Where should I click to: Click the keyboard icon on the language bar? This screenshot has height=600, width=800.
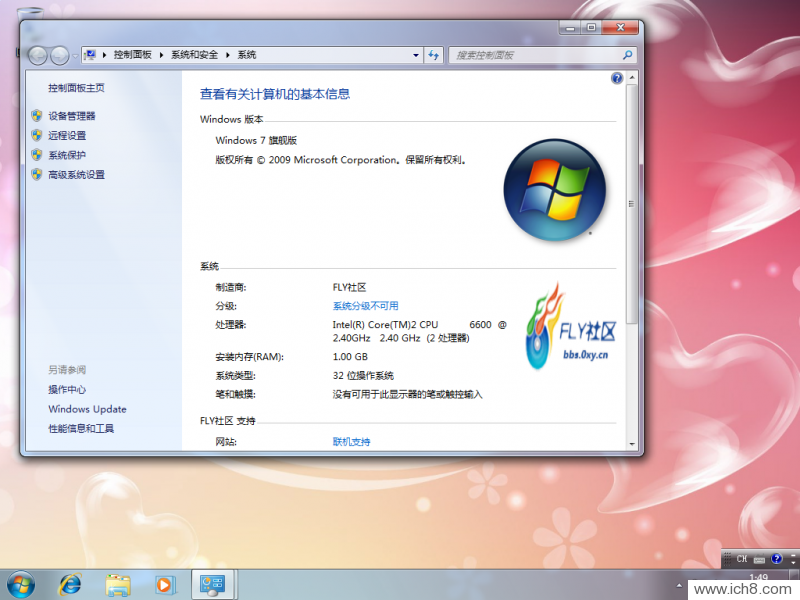click(759, 559)
